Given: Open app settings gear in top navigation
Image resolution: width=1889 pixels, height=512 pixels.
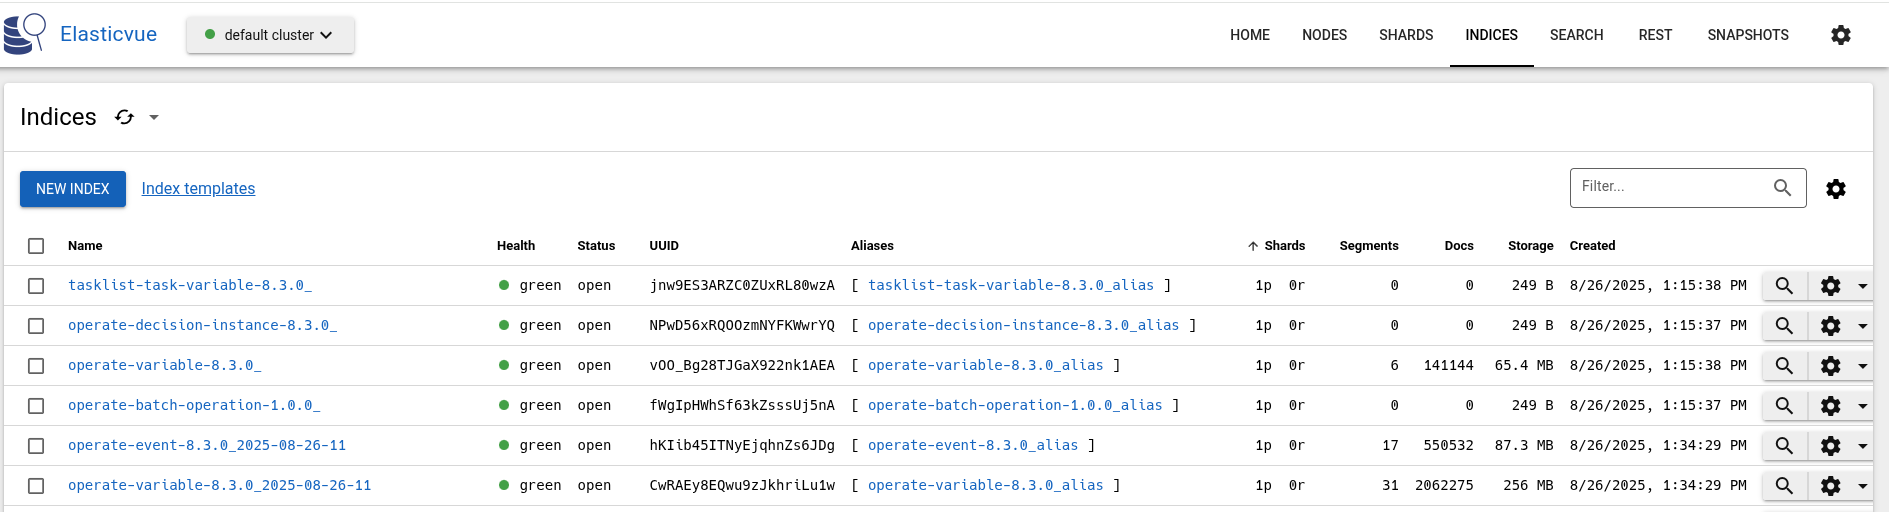Looking at the screenshot, I should 1841,35.
